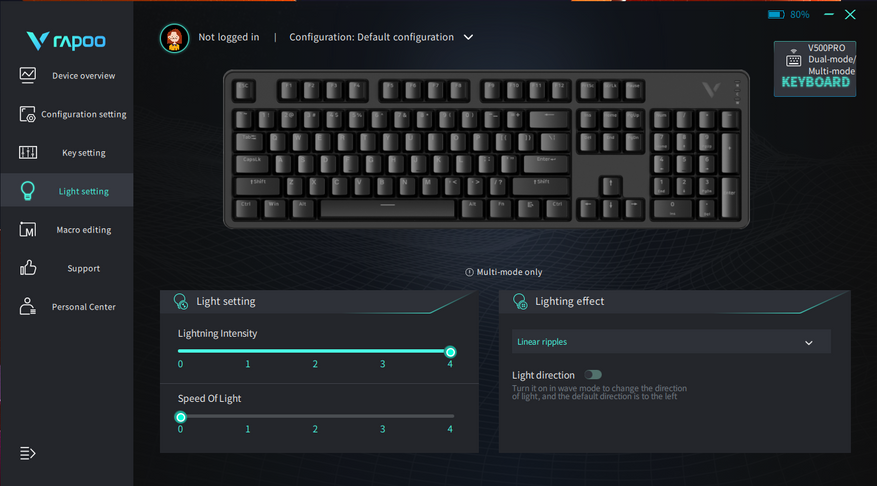Click the battery status indicator
The image size is (877, 486).
(x=788, y=15)
